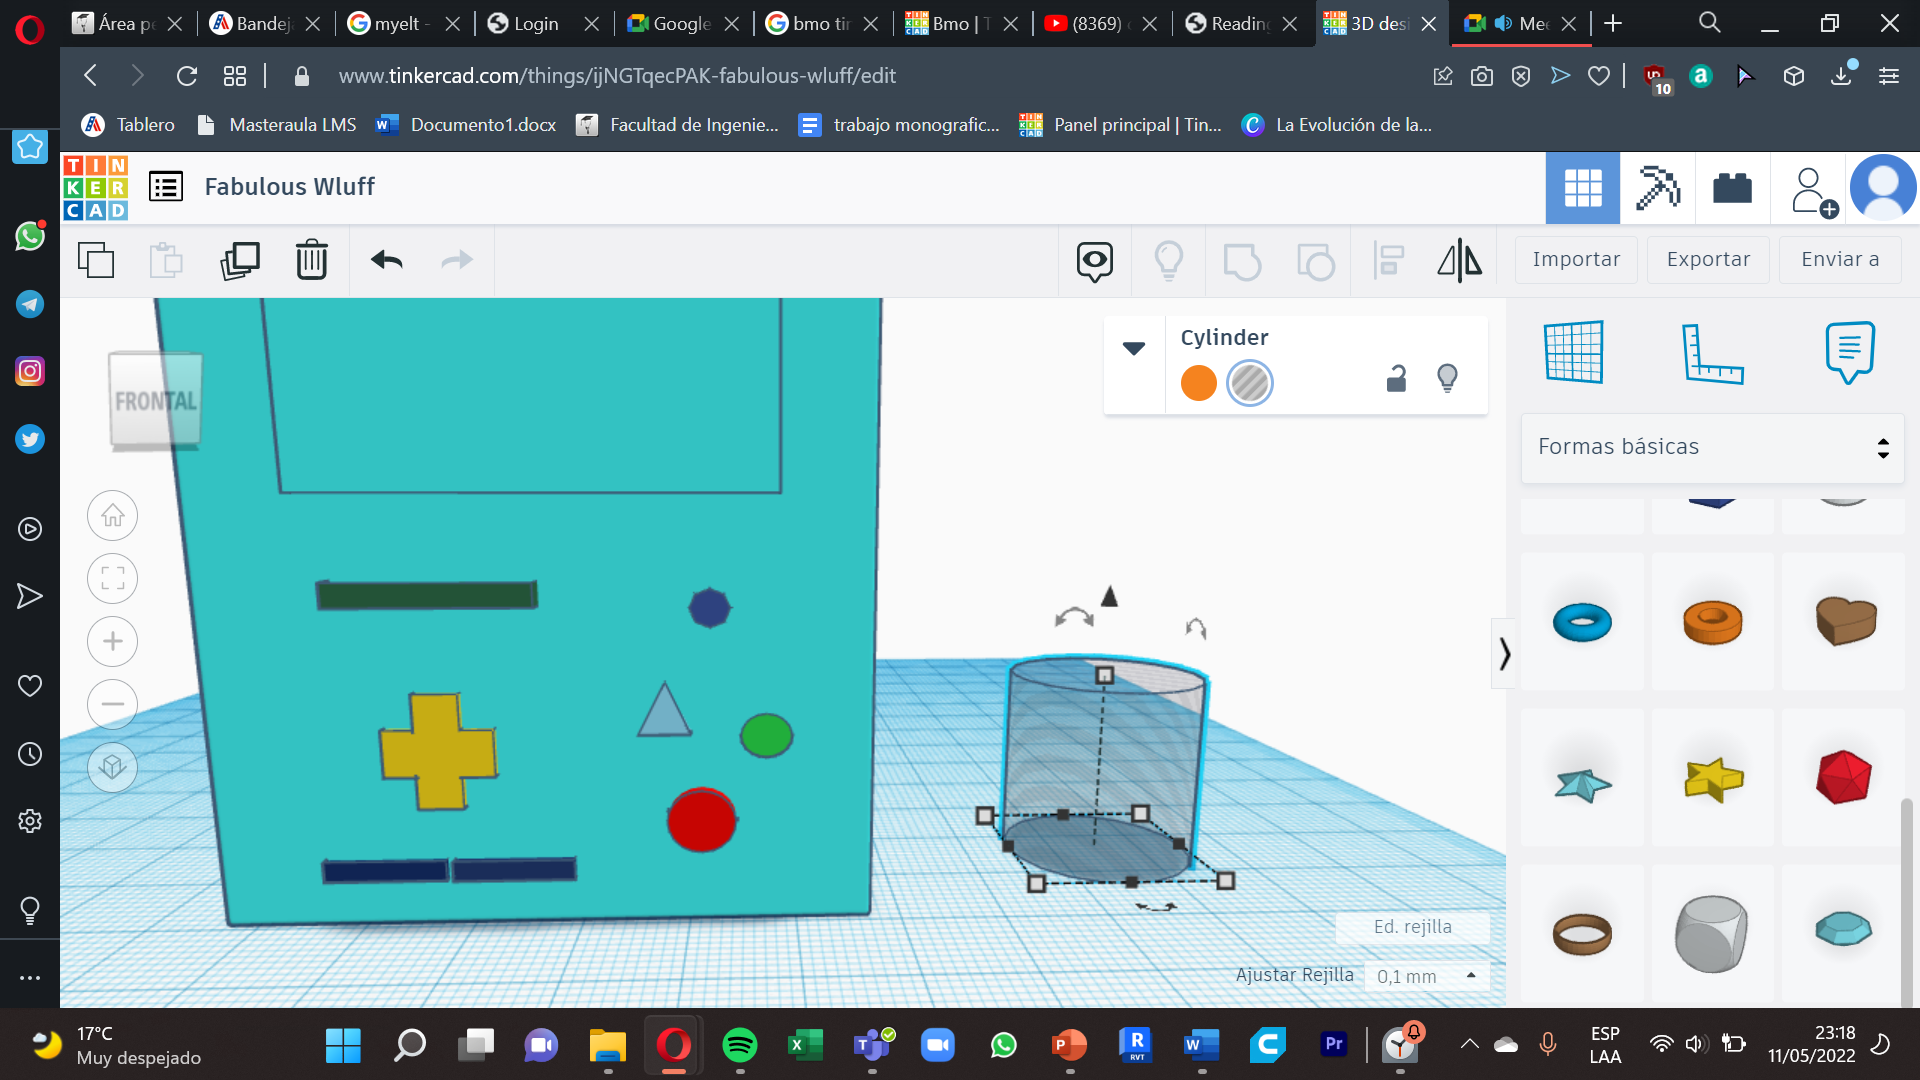Toggle the light bulb visibility icon
Image resolution: width=1920 pixels, height=1080 pixels.
click(x=1448, y=381)
